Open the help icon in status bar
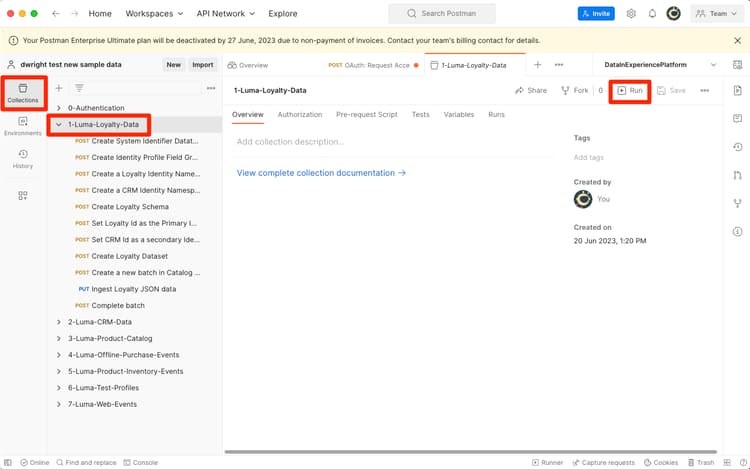The width and height of the screenshot is (750, 469). (743, 462)
